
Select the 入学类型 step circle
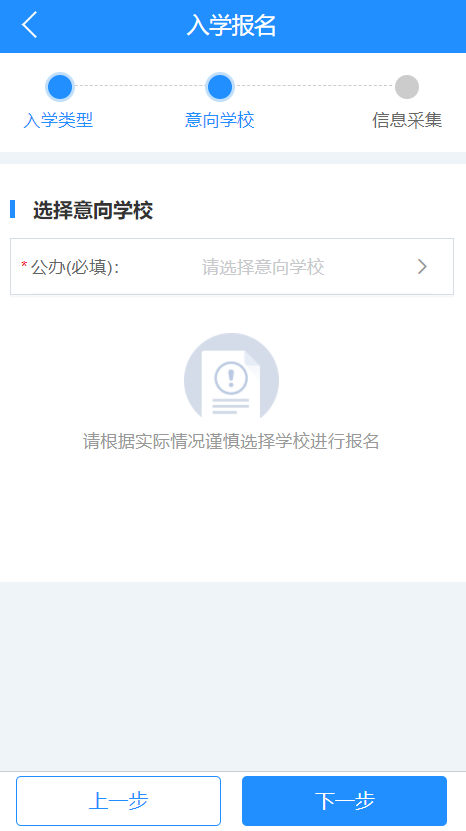(59, 87)
